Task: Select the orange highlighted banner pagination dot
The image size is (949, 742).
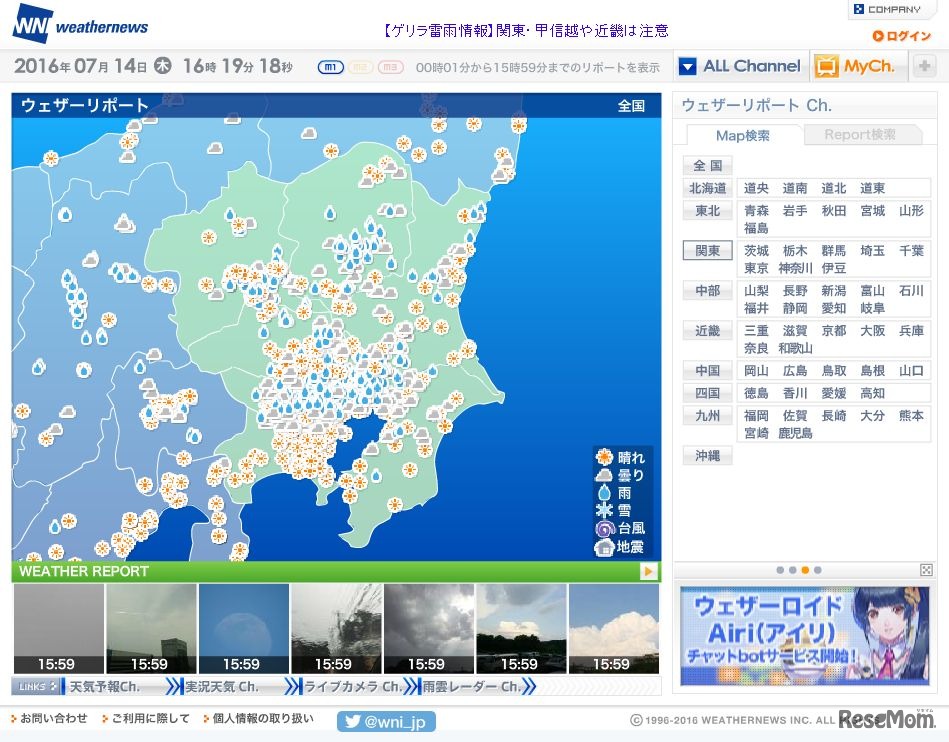Action: point(805,570)
